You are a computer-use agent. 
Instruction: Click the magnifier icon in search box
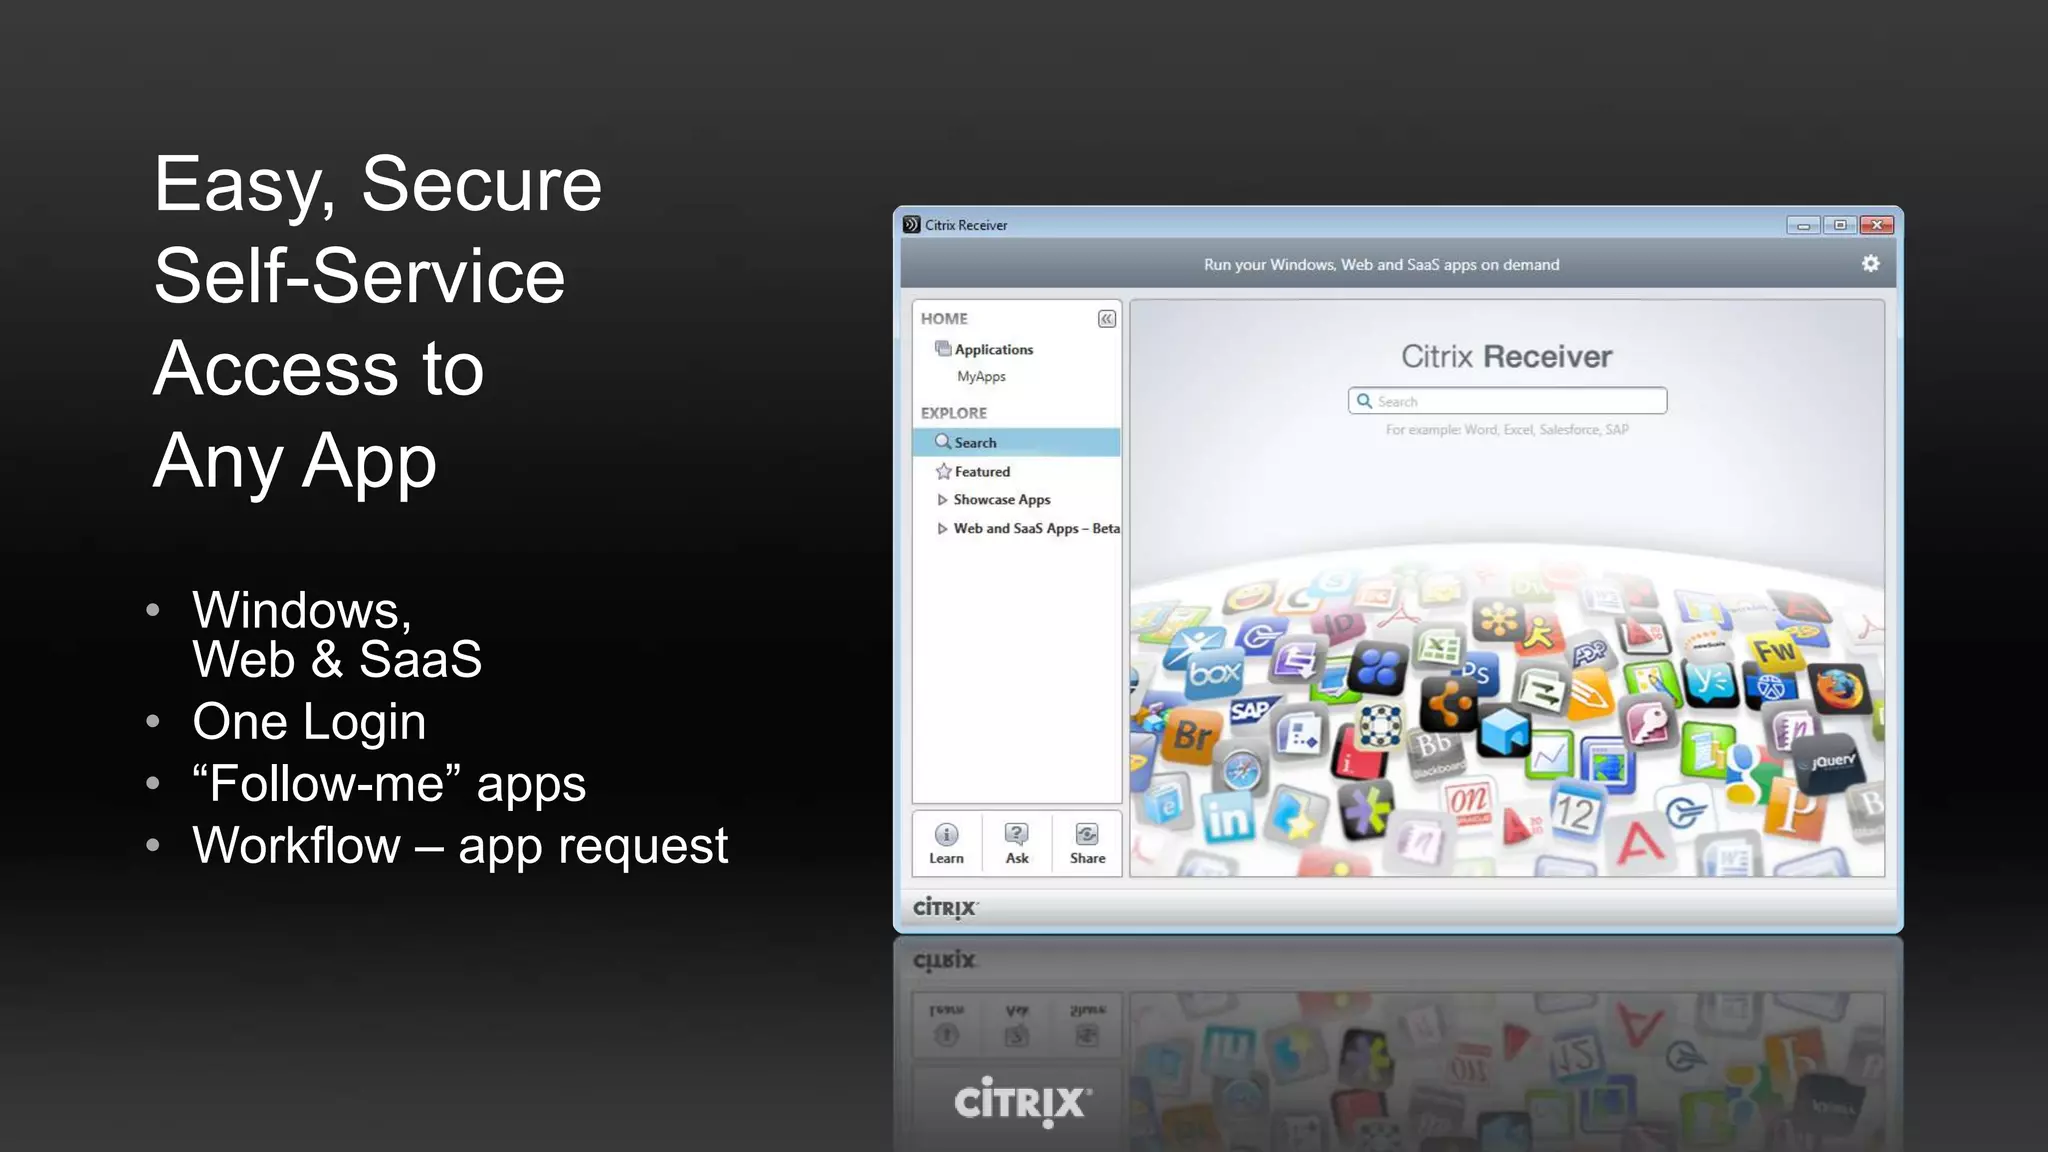click(x=1364, y=401)
